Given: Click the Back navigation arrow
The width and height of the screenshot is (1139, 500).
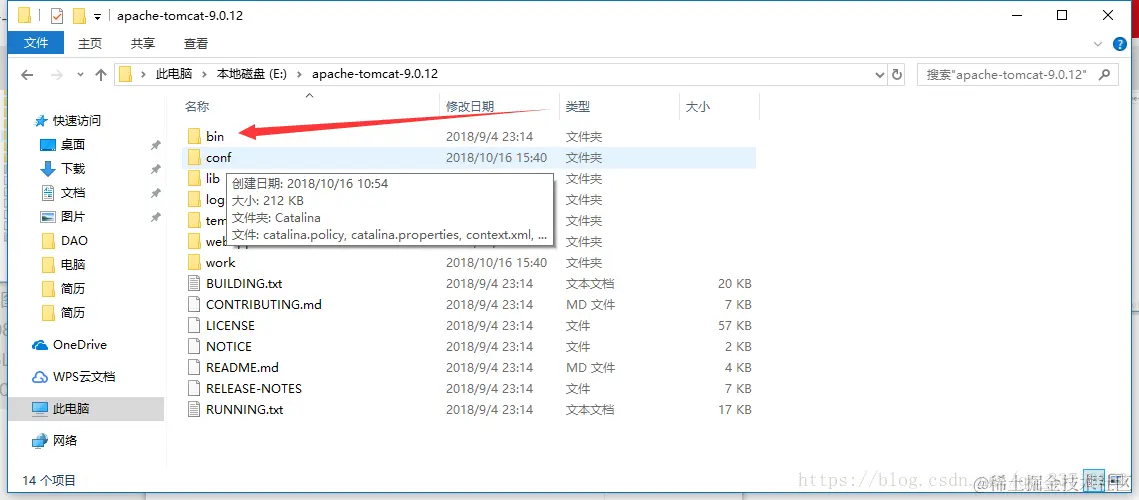Looking at the screenshot, I should click(28, 74).
